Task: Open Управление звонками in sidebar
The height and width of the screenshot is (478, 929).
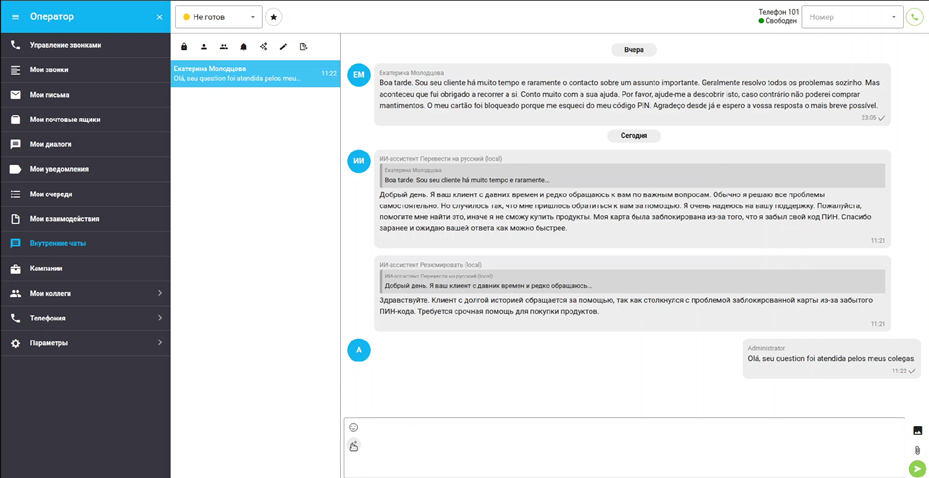Action: pyautogui.click(x=85, y=45)
